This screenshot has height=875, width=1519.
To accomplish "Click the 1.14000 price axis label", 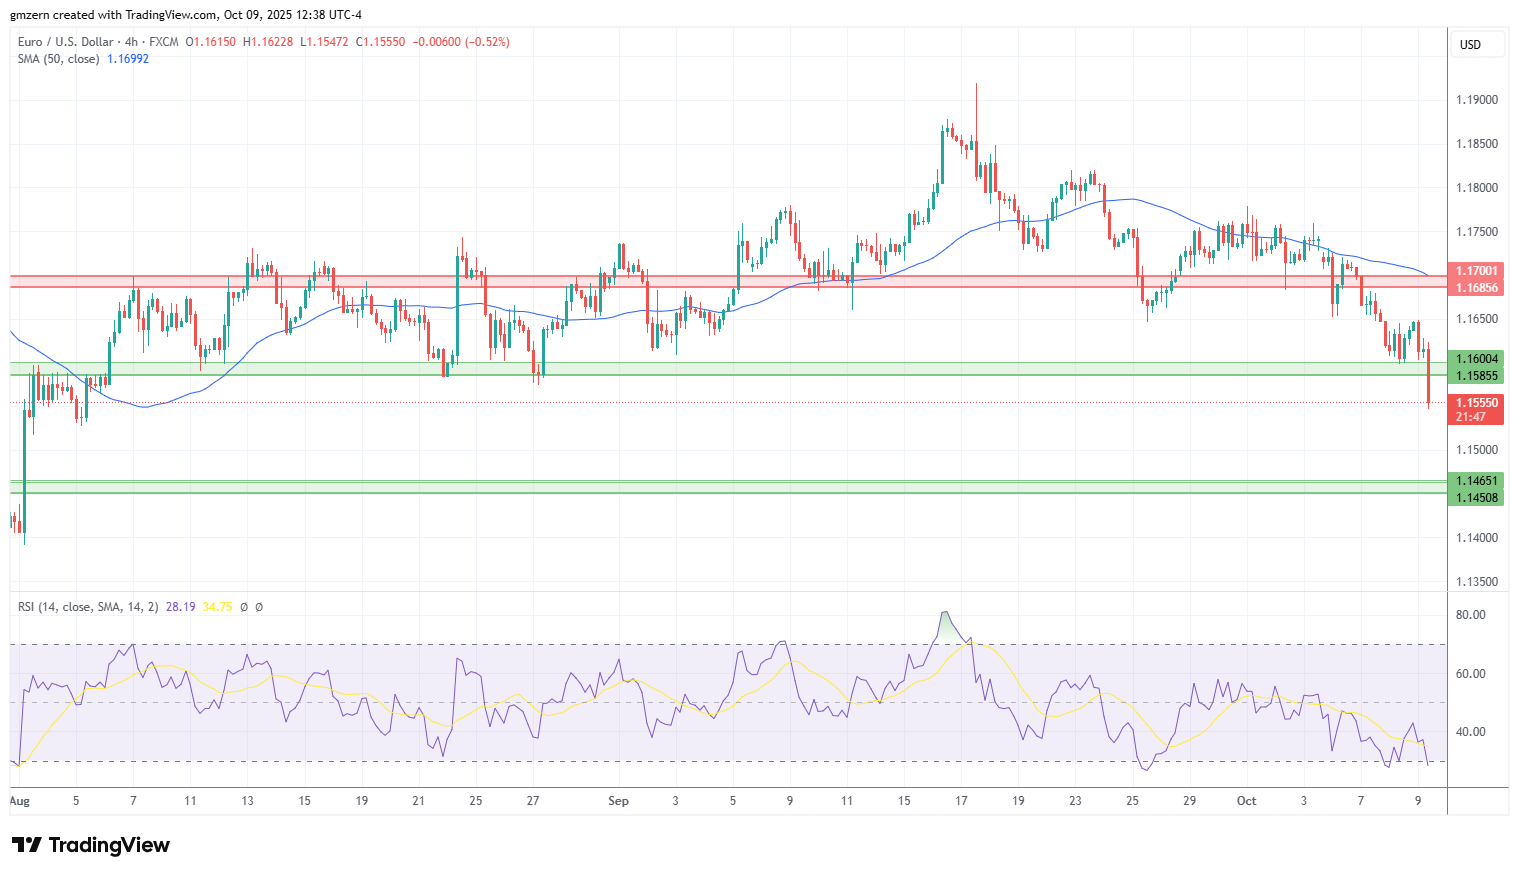I will pos(1477,538).
